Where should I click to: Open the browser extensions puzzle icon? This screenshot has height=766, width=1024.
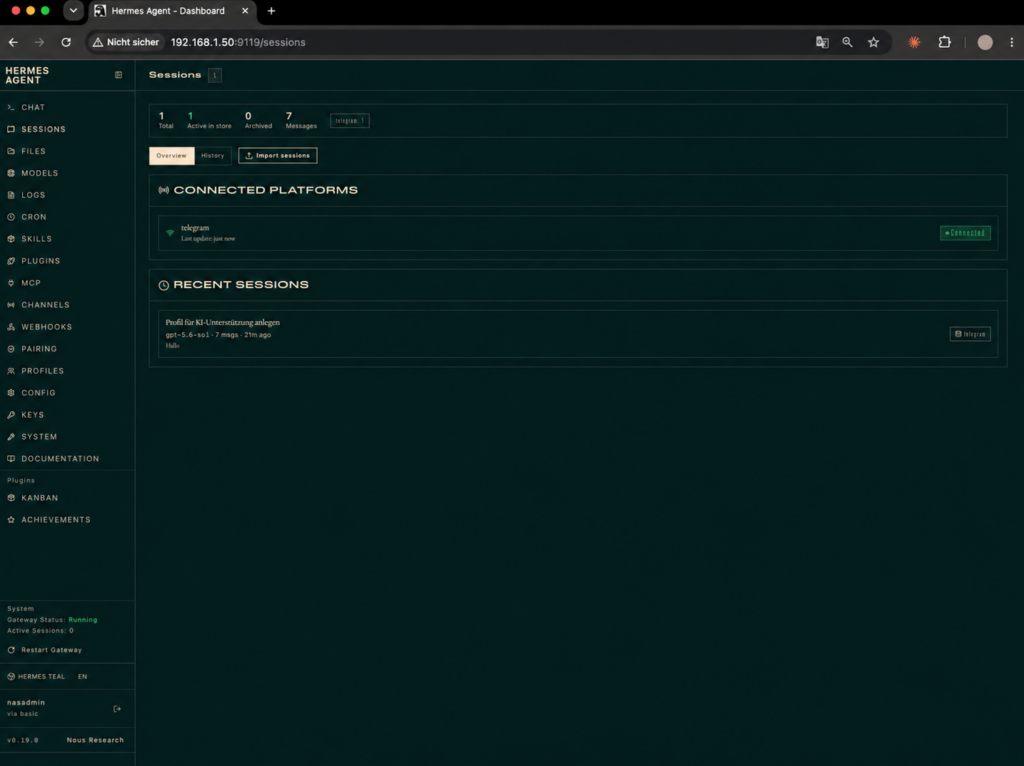pyautogui.click(x=944, y=42)
